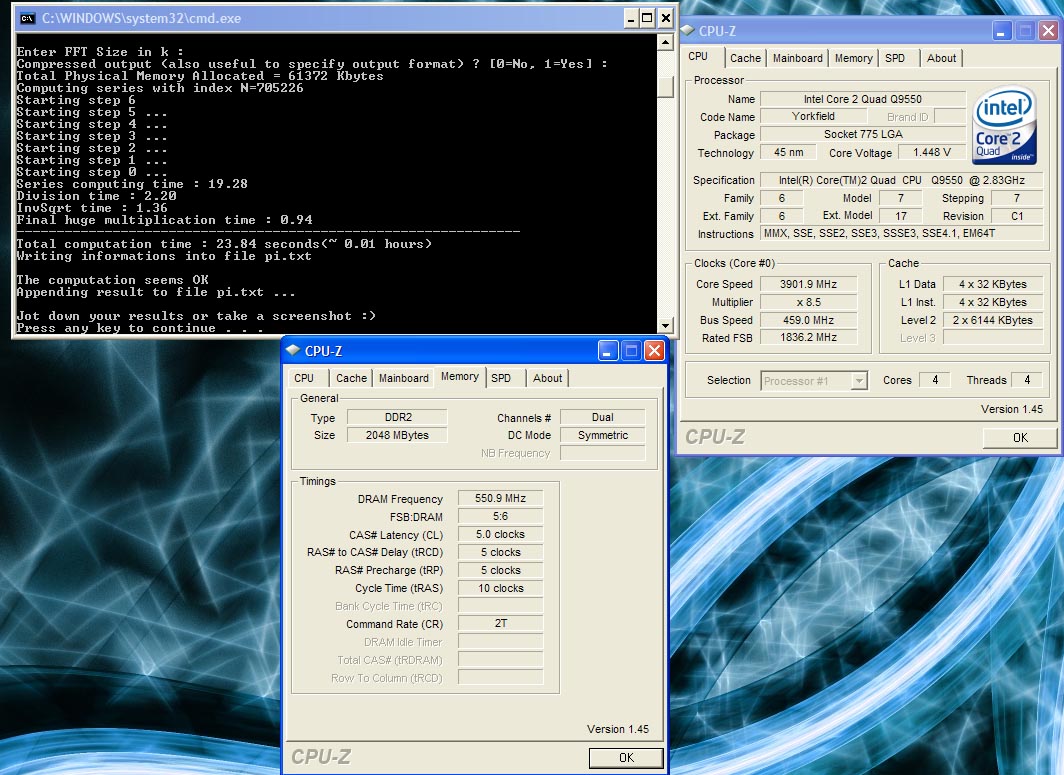The width and height of the screenshot is (1064, 775).
Task: Click the L1 Data cache value
Action: [992, 284]
